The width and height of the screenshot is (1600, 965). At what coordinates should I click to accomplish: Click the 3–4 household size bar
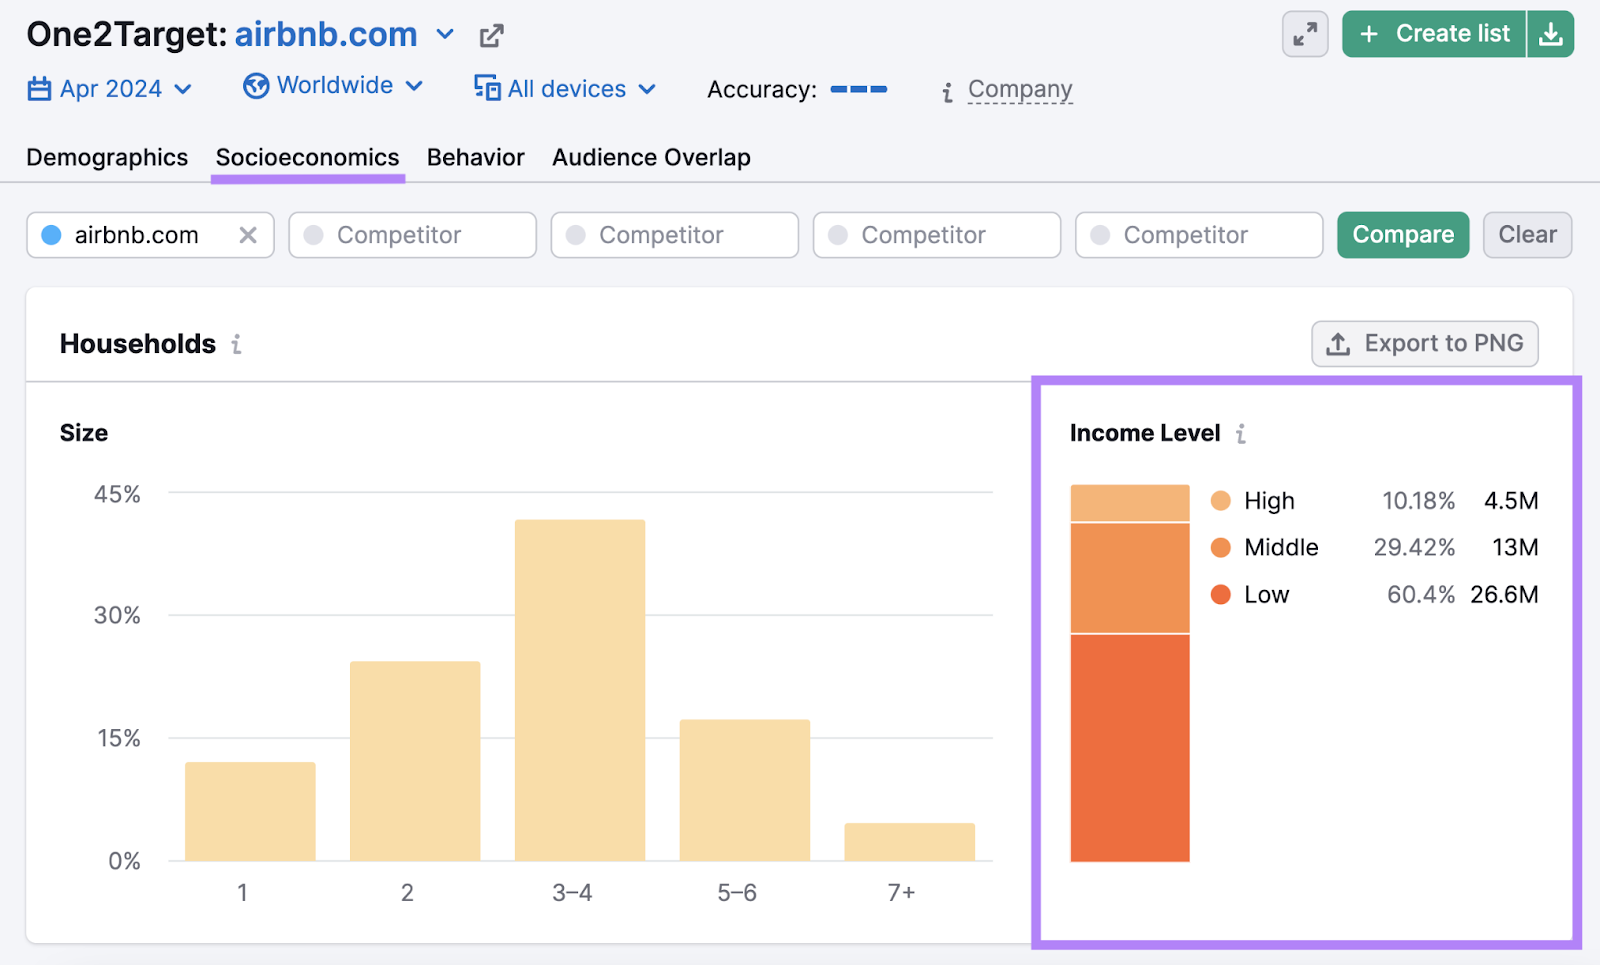click(x=578, y=690)
